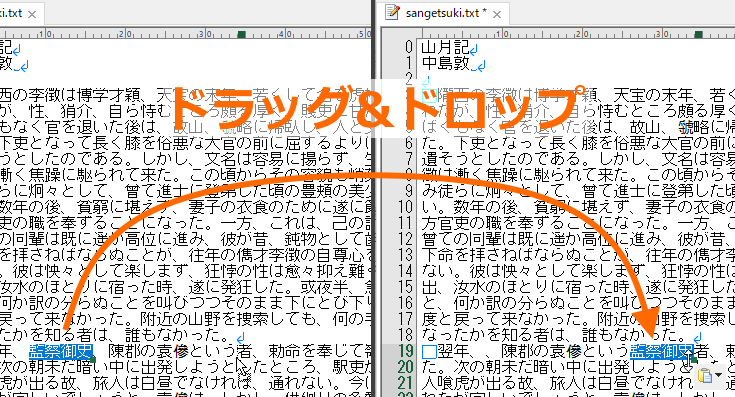Click line number 16 in the right pane
The width and height of the screenshot is (735, 397).
pyautogui.click(x=405, y=302)
